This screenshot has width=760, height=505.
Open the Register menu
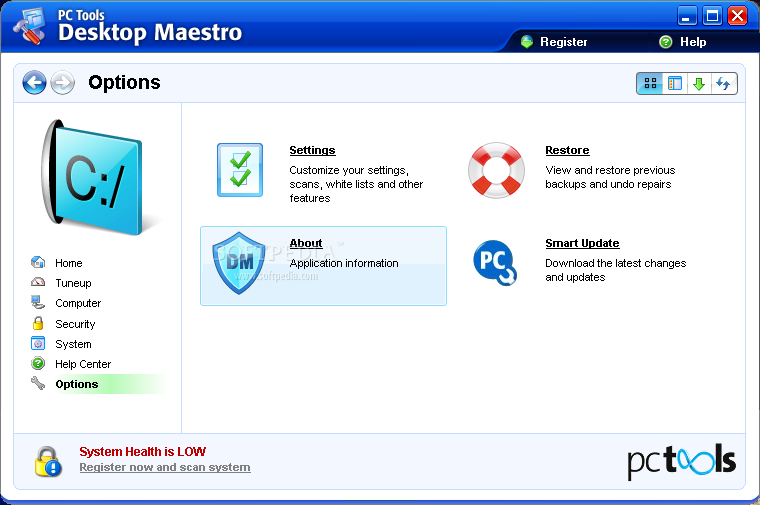coord(563,42)
